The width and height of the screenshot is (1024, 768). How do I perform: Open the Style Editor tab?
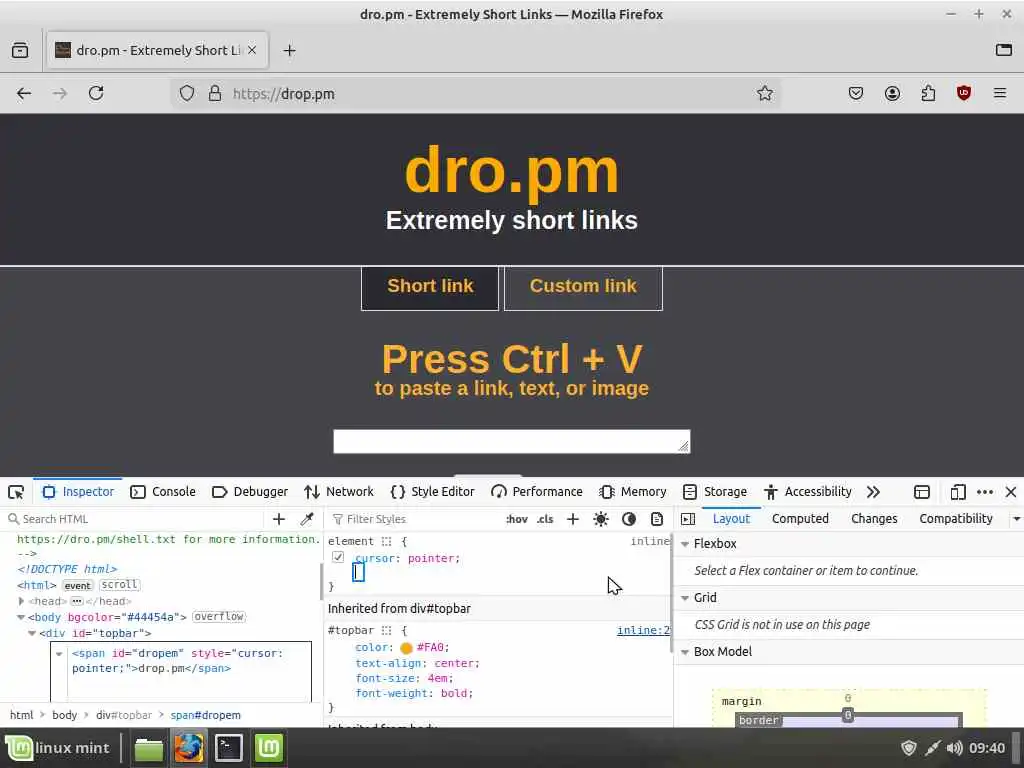click(x=432, y=492)
